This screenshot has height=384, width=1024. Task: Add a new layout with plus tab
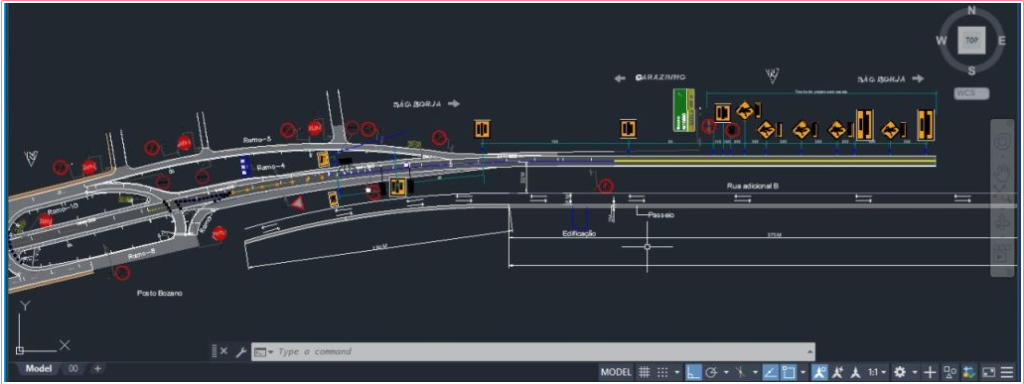click(x=97, y=369)
